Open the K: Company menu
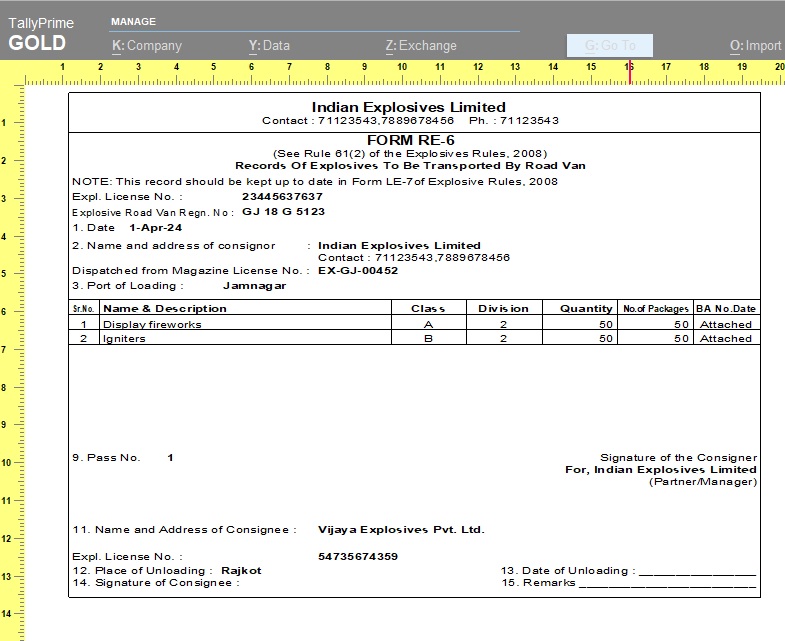 click(146, 45)
